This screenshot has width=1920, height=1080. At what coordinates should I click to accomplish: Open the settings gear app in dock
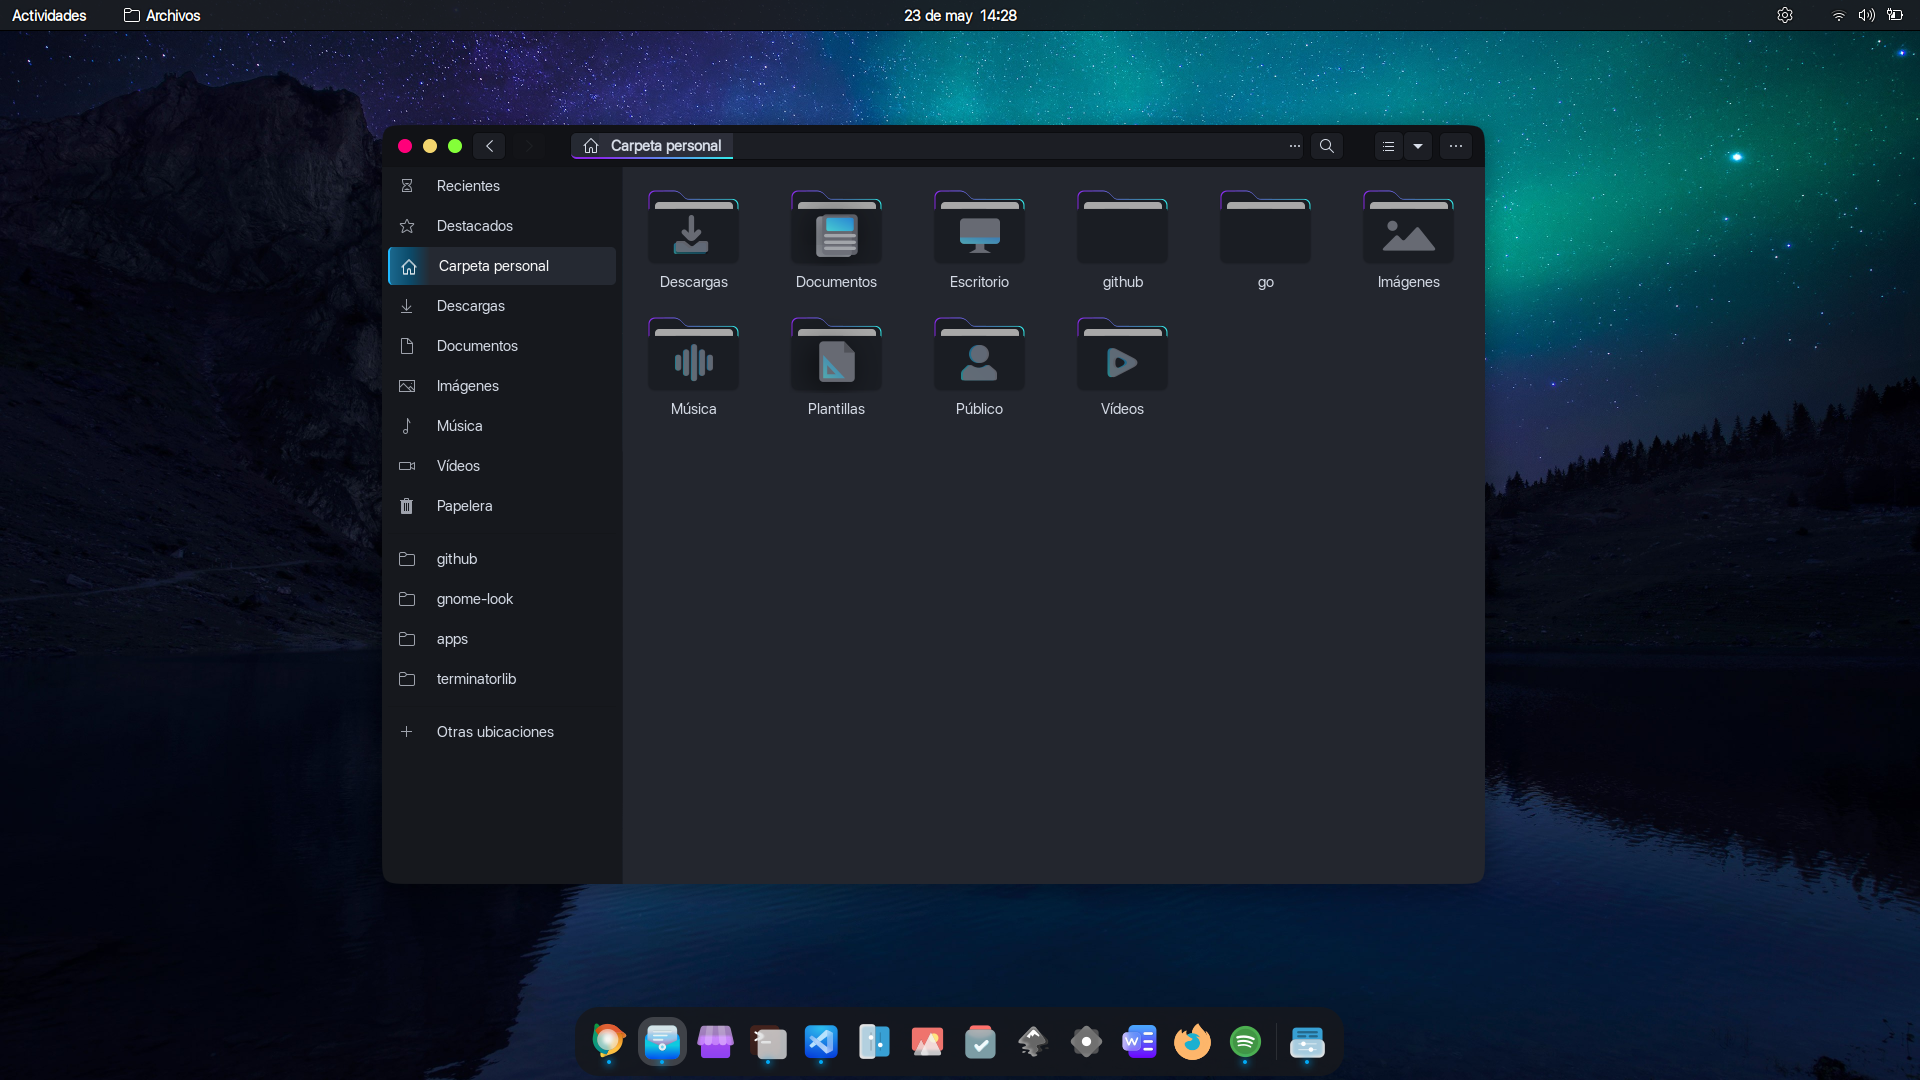click(1086, 1042)
